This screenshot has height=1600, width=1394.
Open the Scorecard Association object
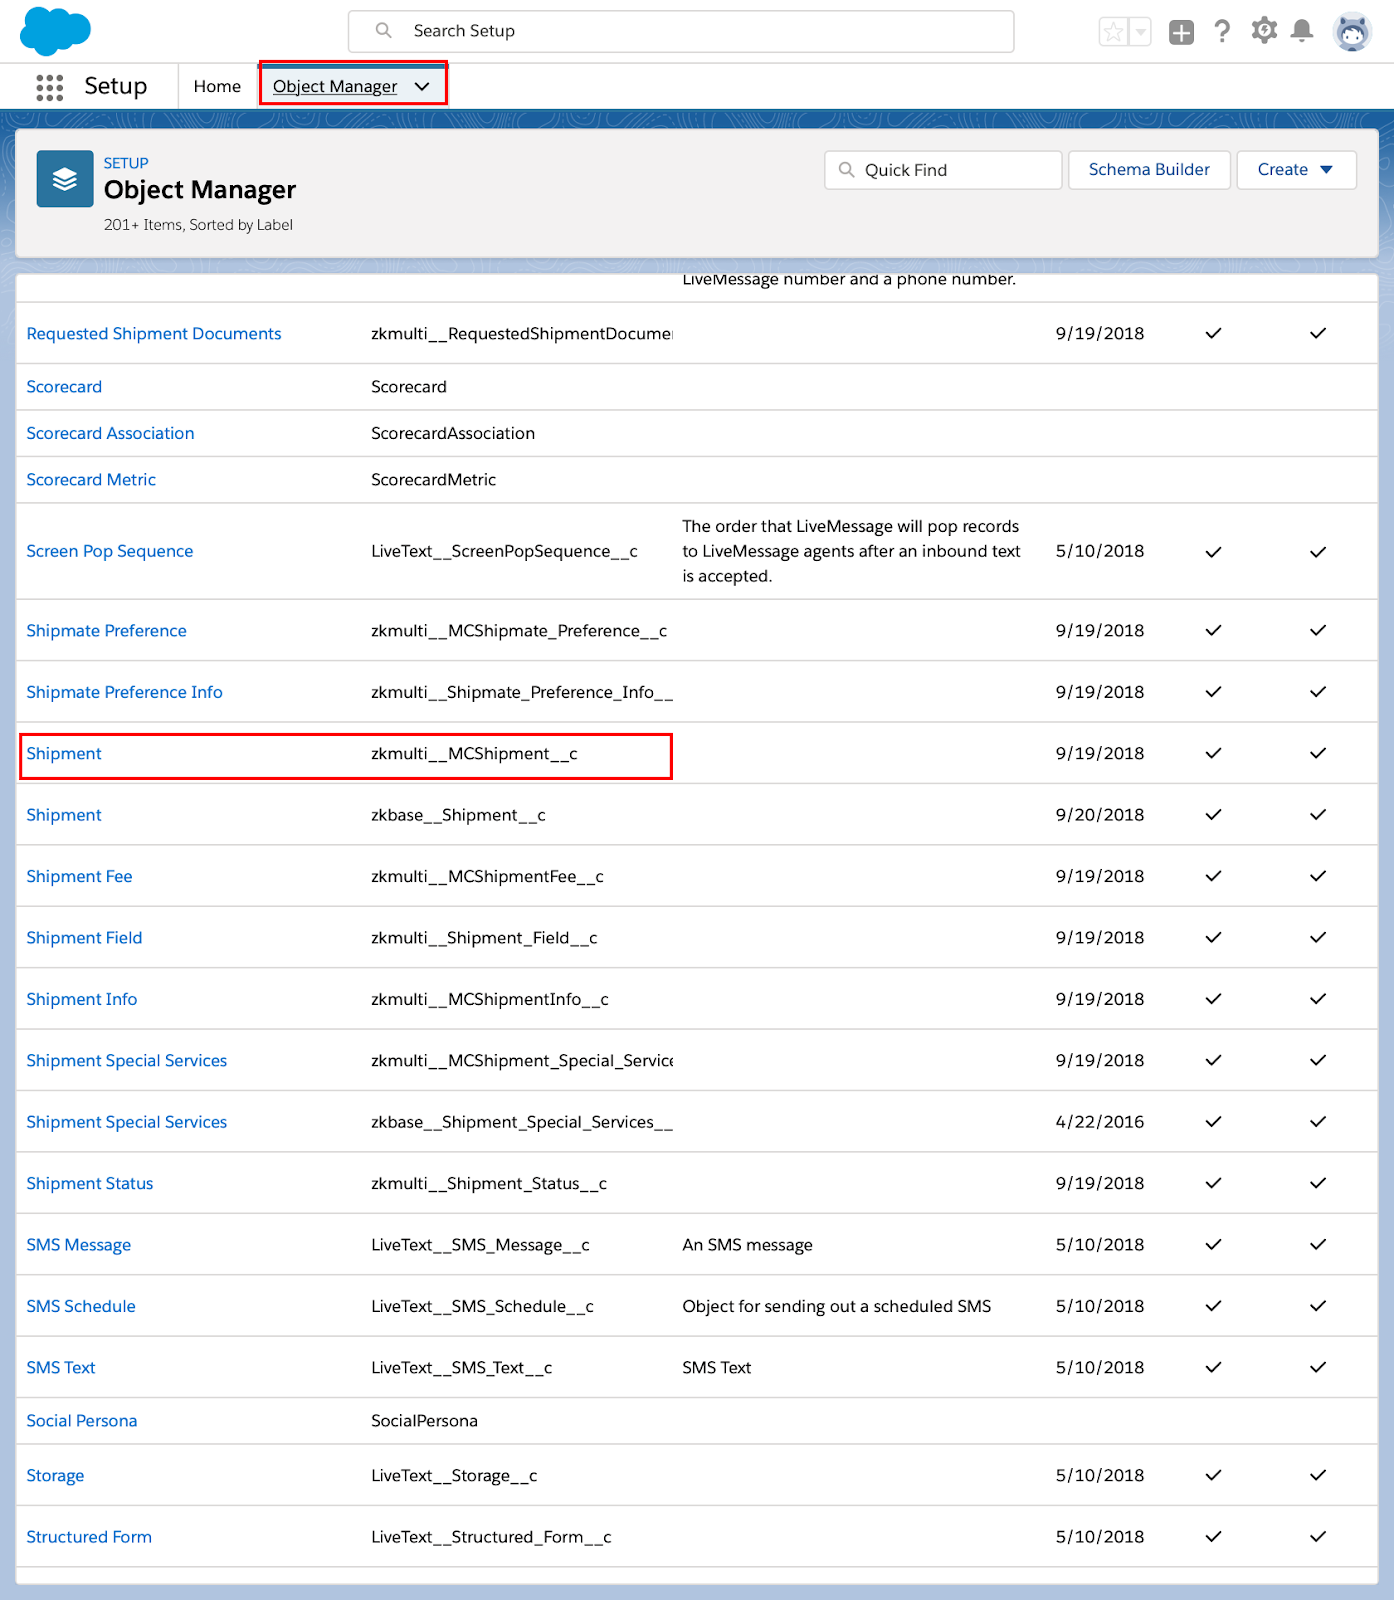coord(110,433)
